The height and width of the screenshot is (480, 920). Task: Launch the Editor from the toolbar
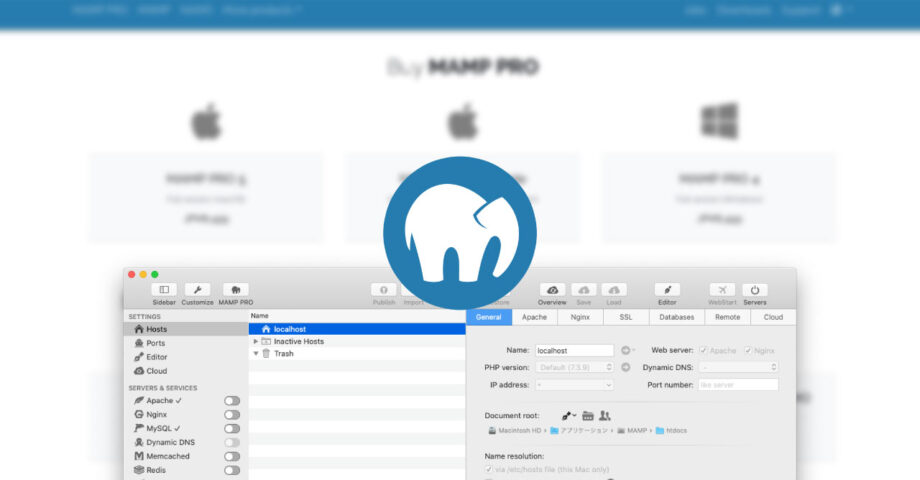[x=667, y=289]
